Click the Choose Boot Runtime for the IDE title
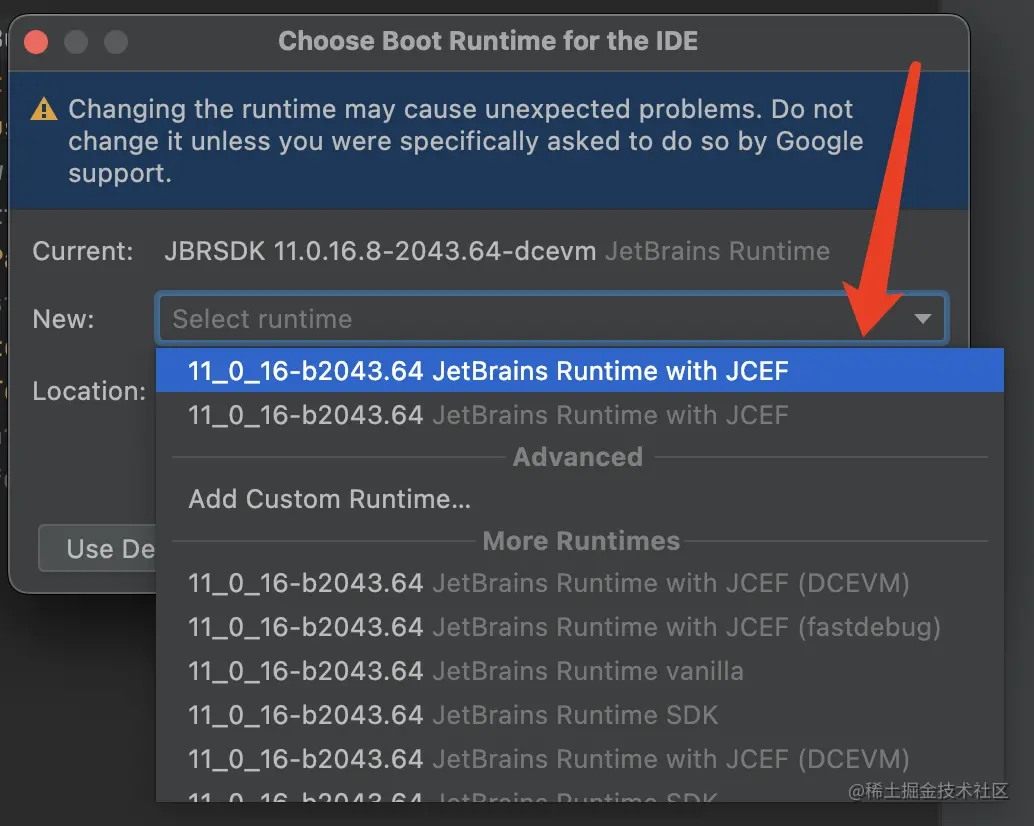Screen dimensions: 1034x826 (x=488, y=41)
